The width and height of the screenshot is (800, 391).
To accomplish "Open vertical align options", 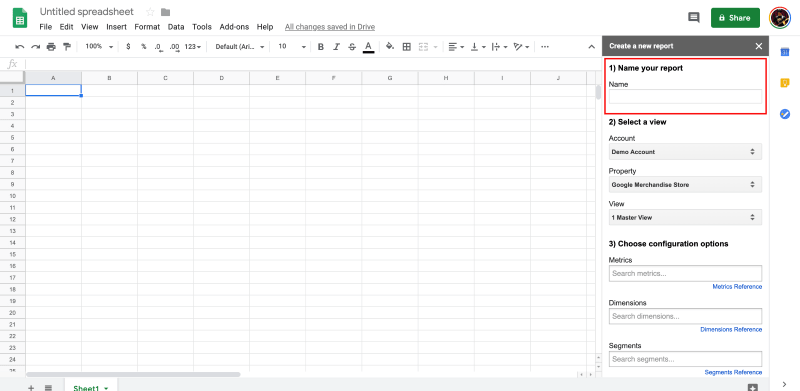I will (x=478, y=46).
